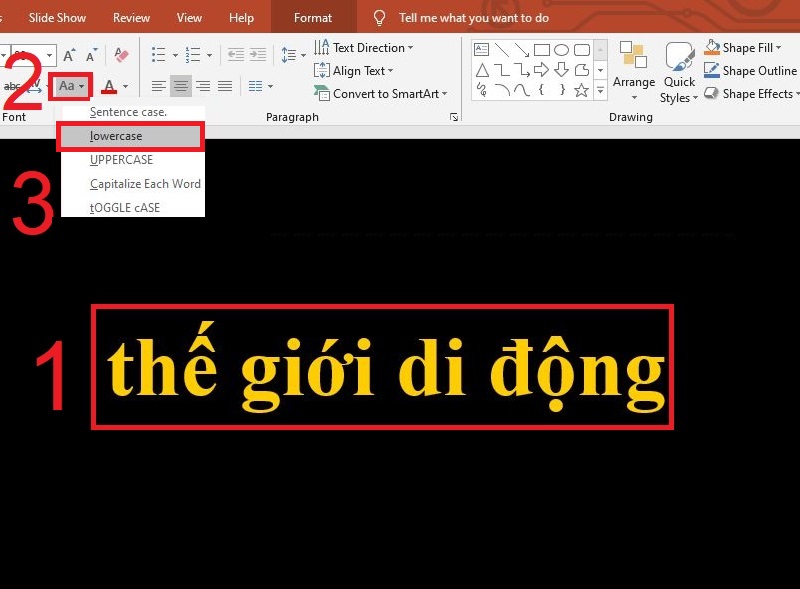
Task: Click the Shape Outline icon
Action: tap(713, 70)
